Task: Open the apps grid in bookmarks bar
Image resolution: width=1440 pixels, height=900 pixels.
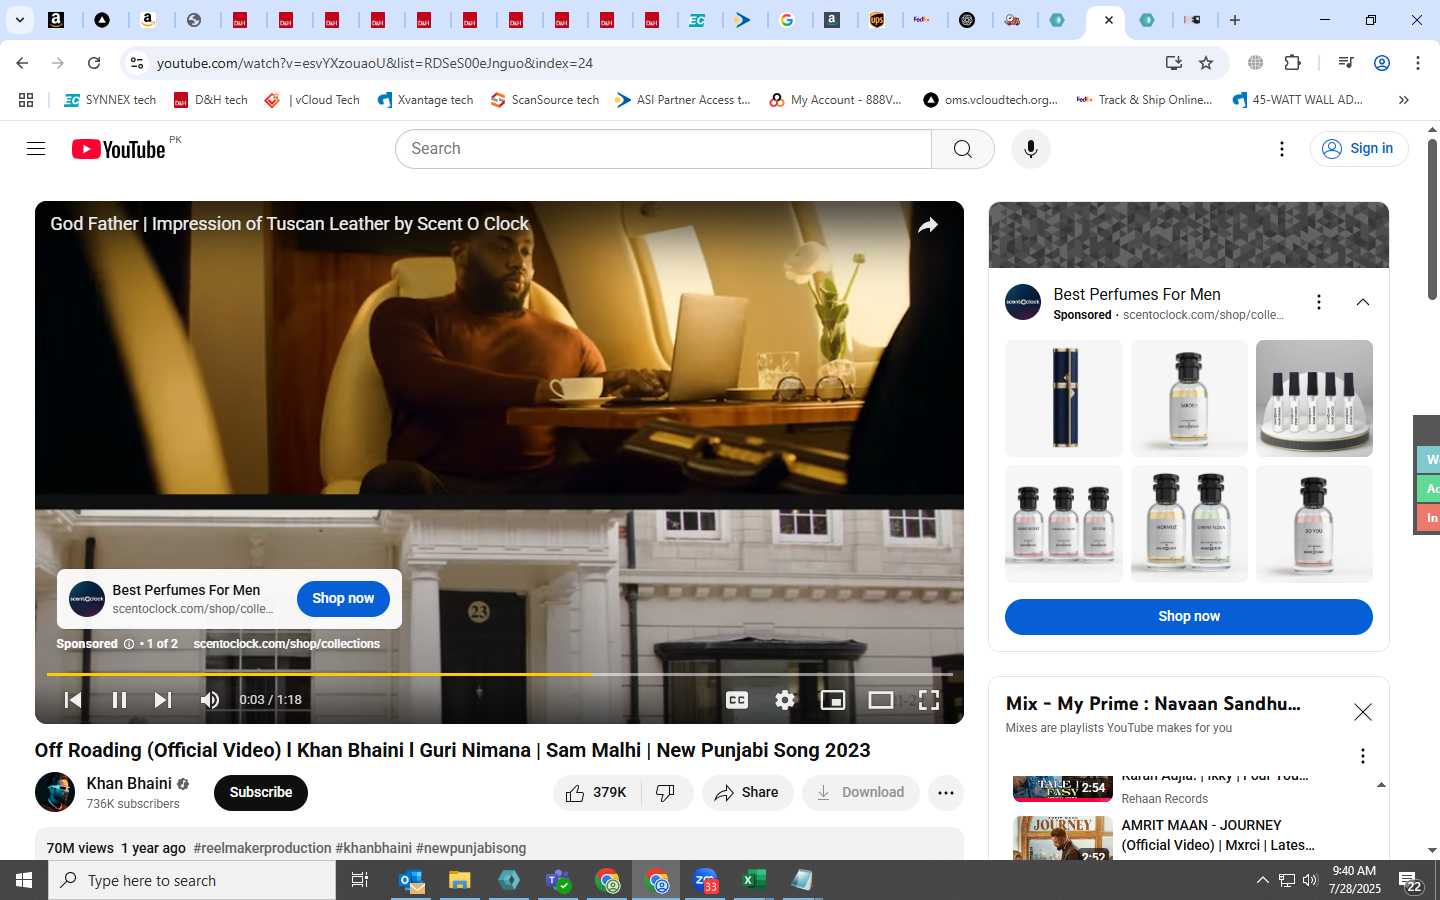Action: point(26,100)
